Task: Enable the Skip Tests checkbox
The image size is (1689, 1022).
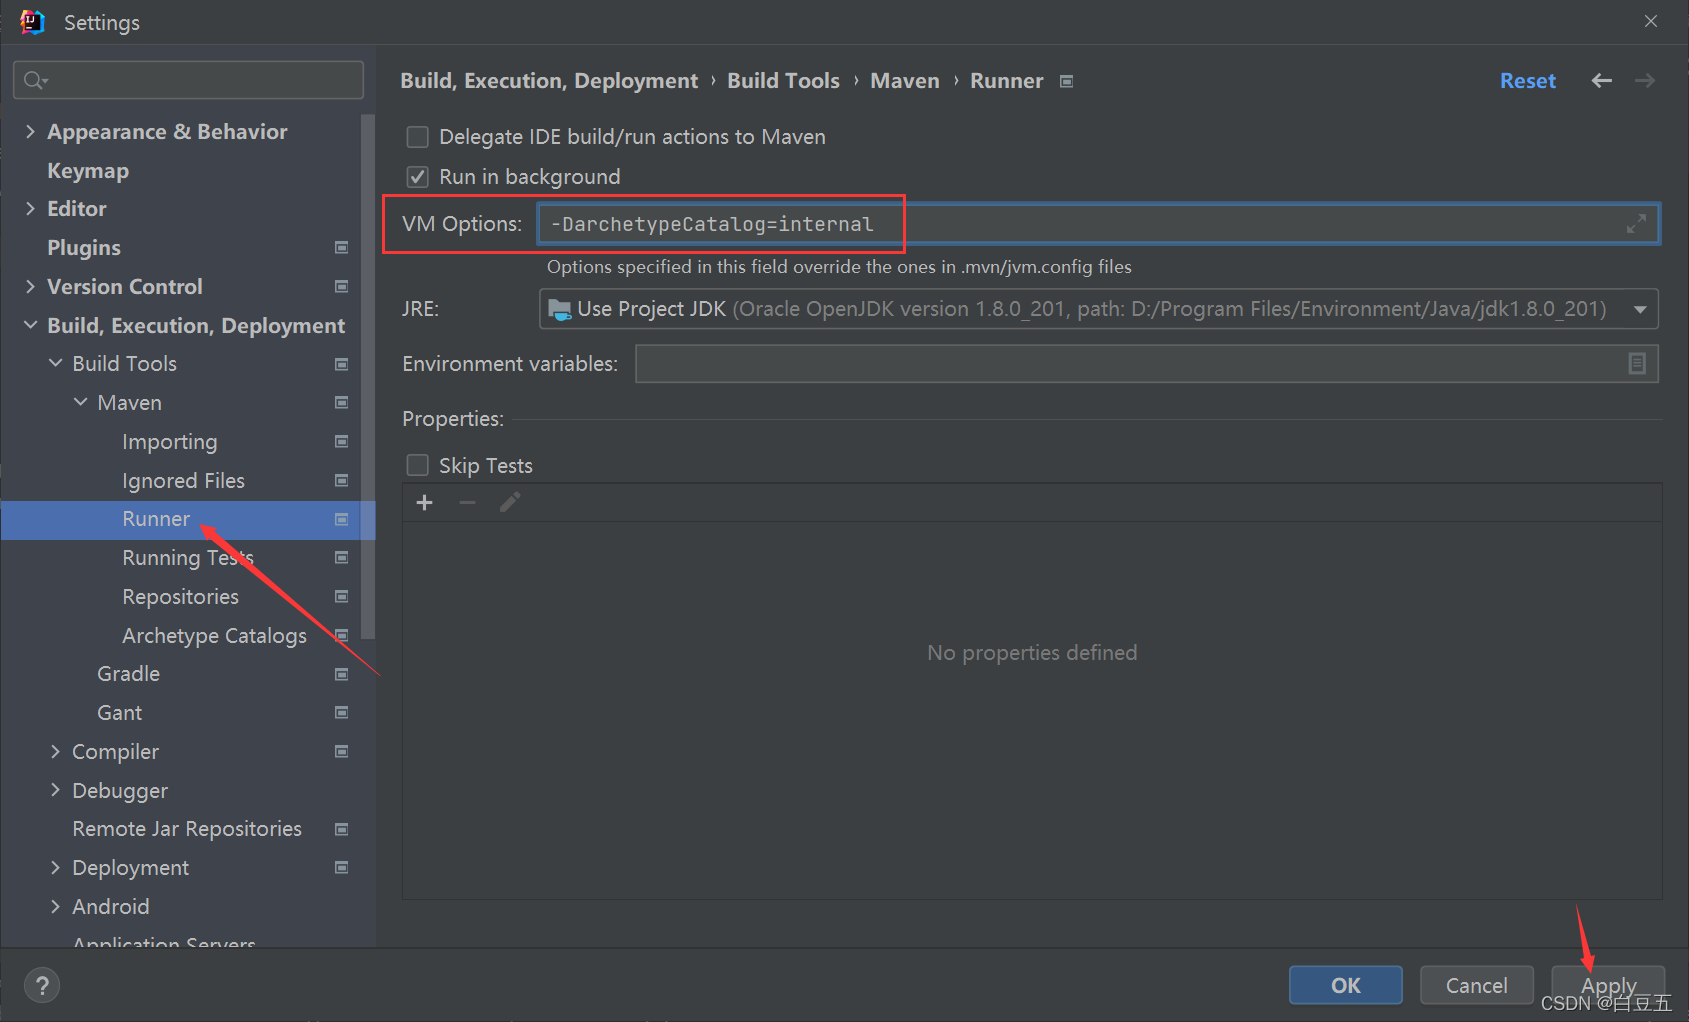Action: [417, 465]
